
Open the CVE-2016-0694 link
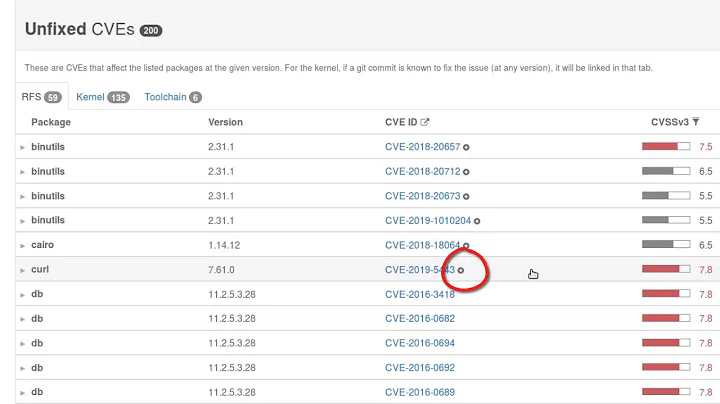coord(420,343)
